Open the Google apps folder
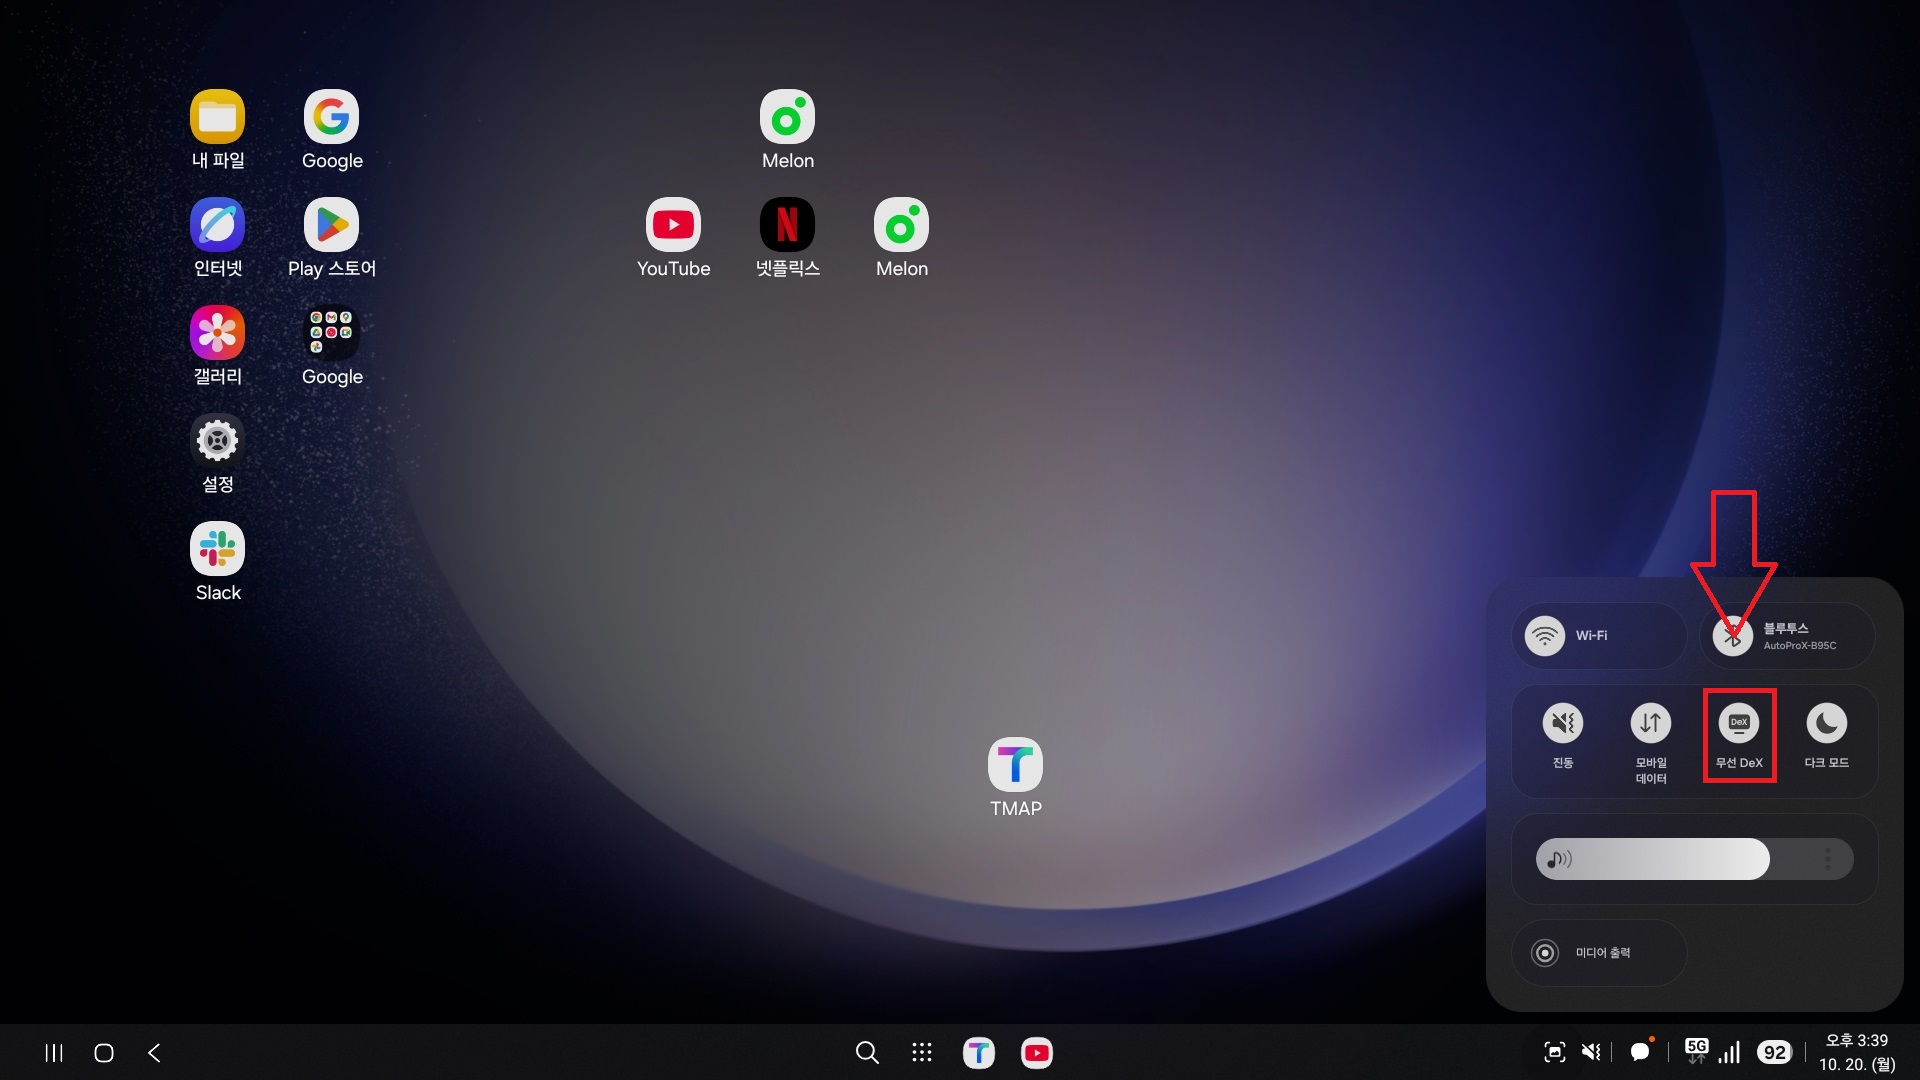The image size is (1920, 1080). 331,333
